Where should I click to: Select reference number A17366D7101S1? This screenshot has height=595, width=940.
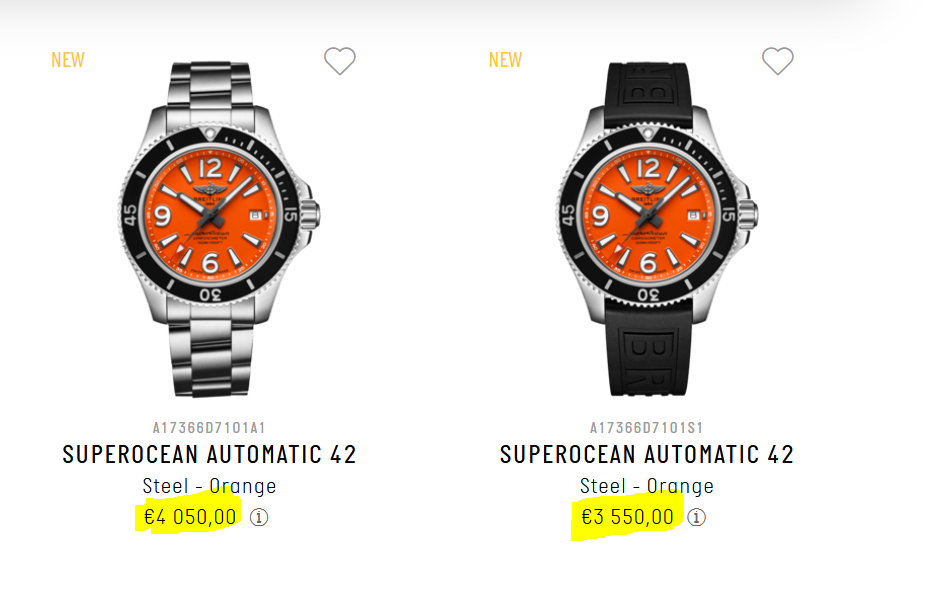(x=647, y=428)
